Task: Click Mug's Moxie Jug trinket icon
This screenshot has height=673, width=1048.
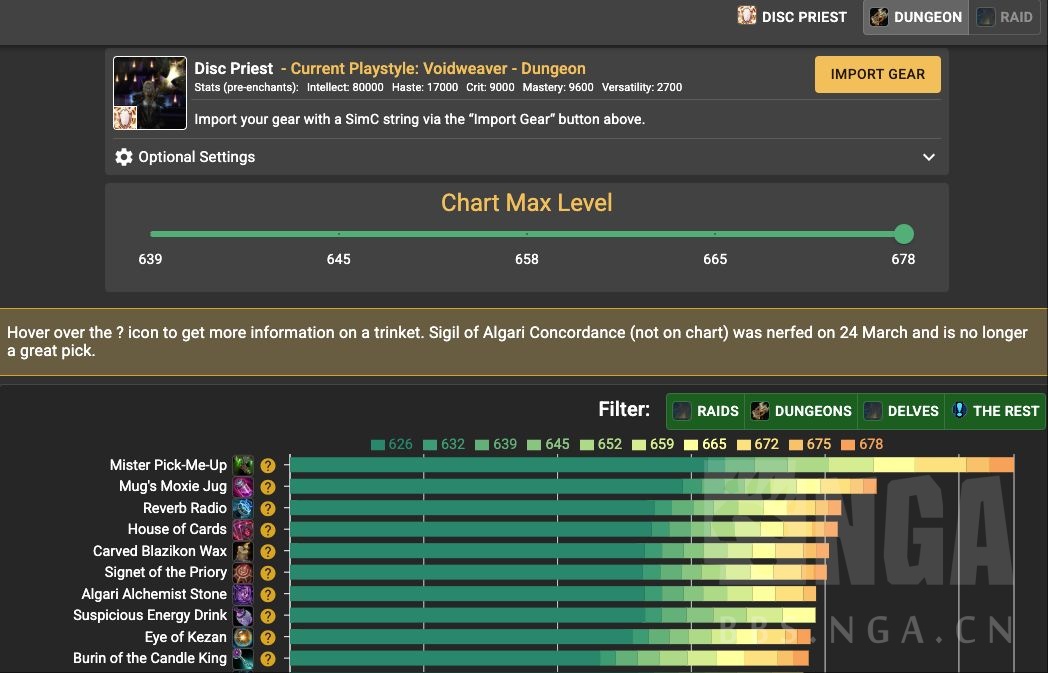Action: coord(243,487)
